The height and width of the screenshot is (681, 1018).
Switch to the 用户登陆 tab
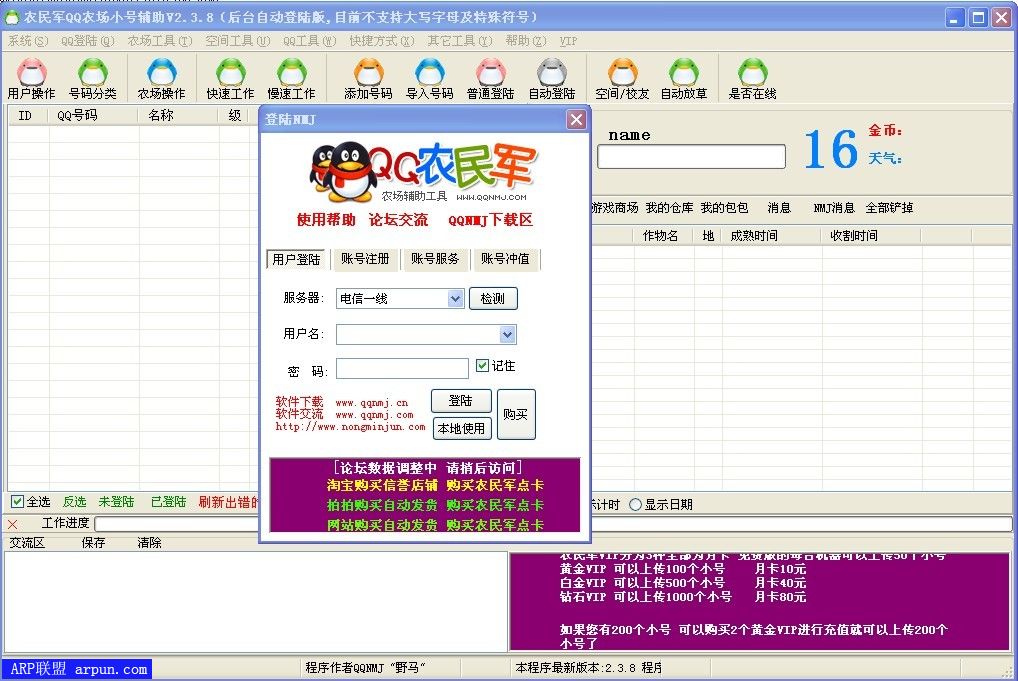tap(296, 259)
